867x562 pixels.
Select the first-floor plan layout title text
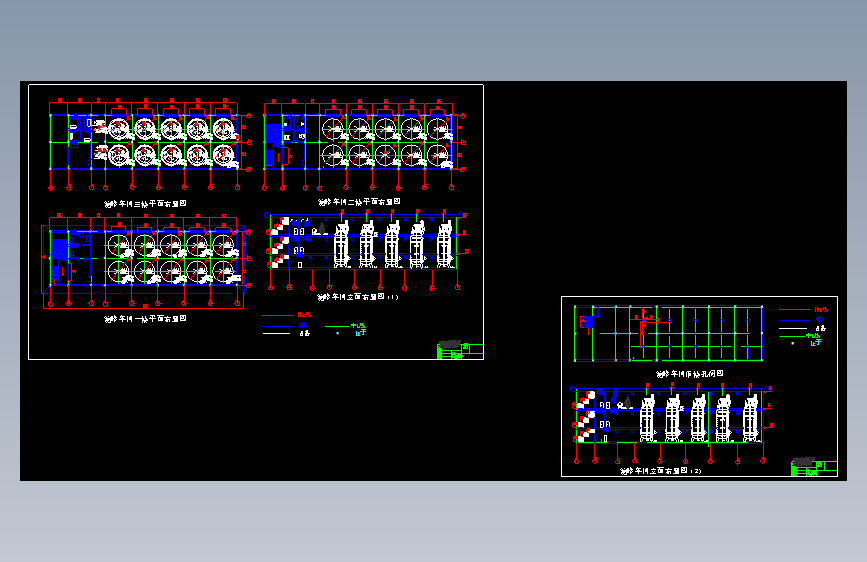pos(145,319)
